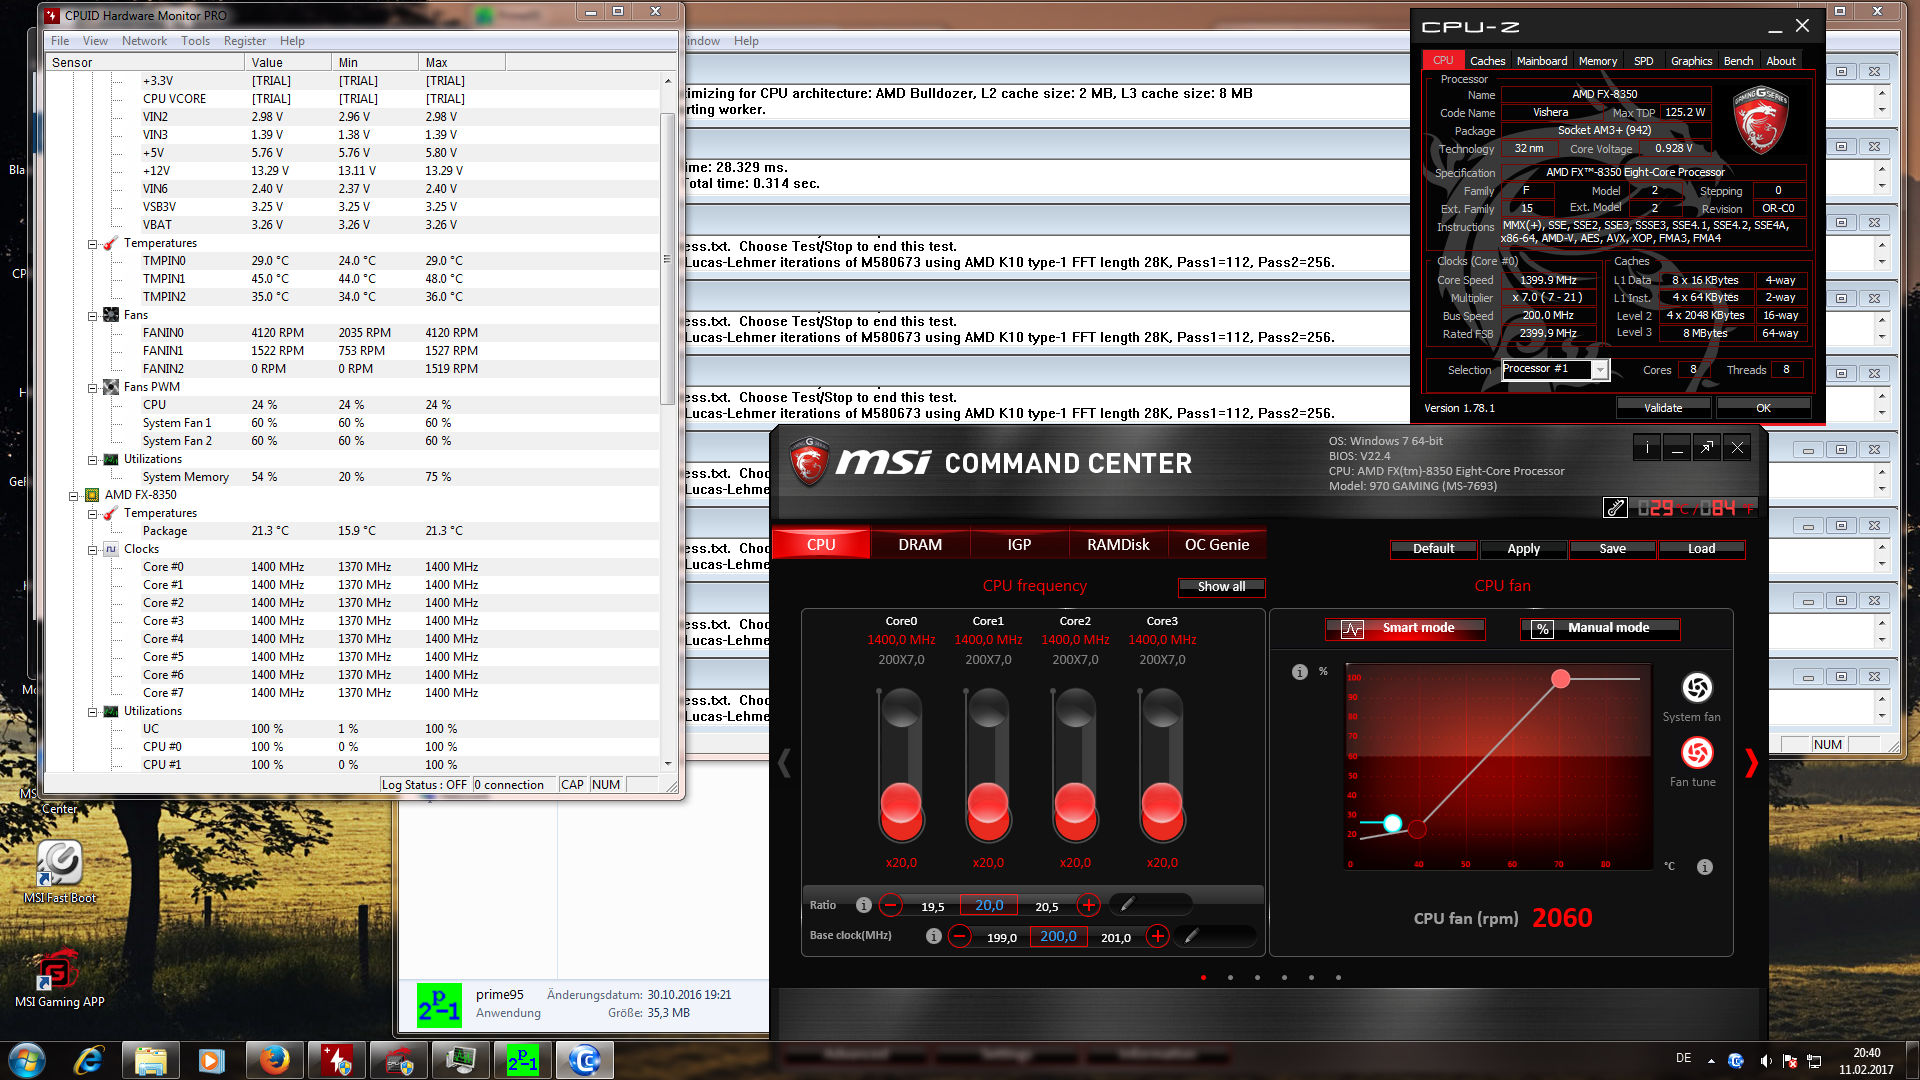The width and height of the screenshot is (1920, 1080).
Task: Click Apply in Command Center
Action: coord(1523,549)
